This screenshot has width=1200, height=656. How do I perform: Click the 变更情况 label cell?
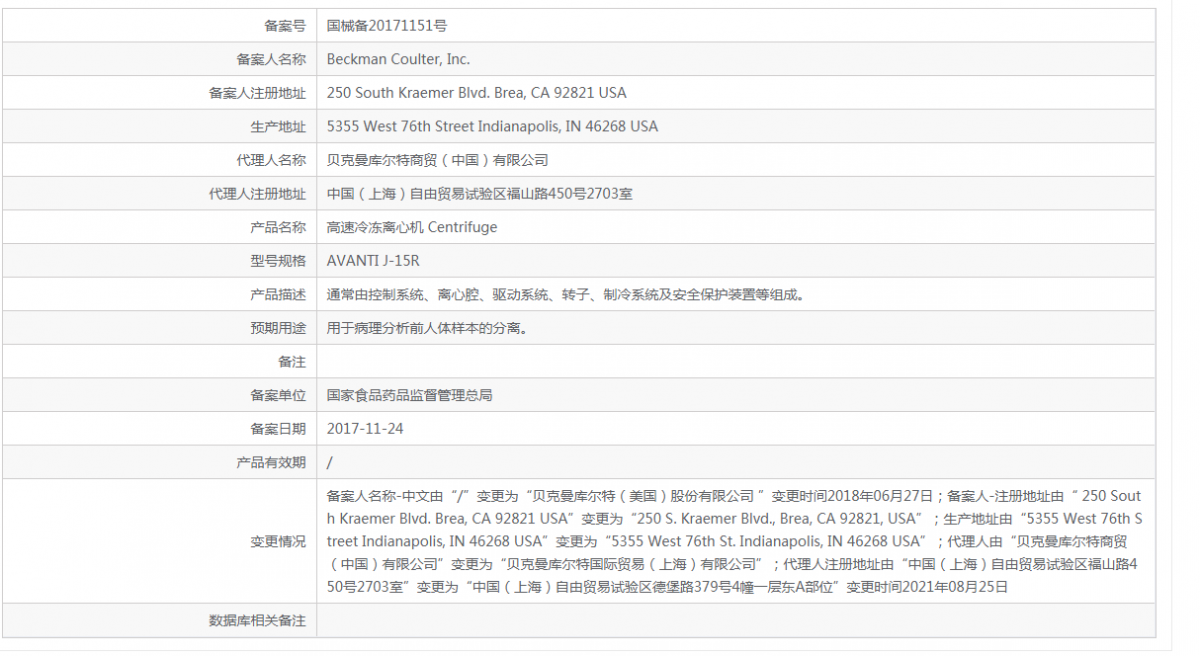click(x=278, y=541)
